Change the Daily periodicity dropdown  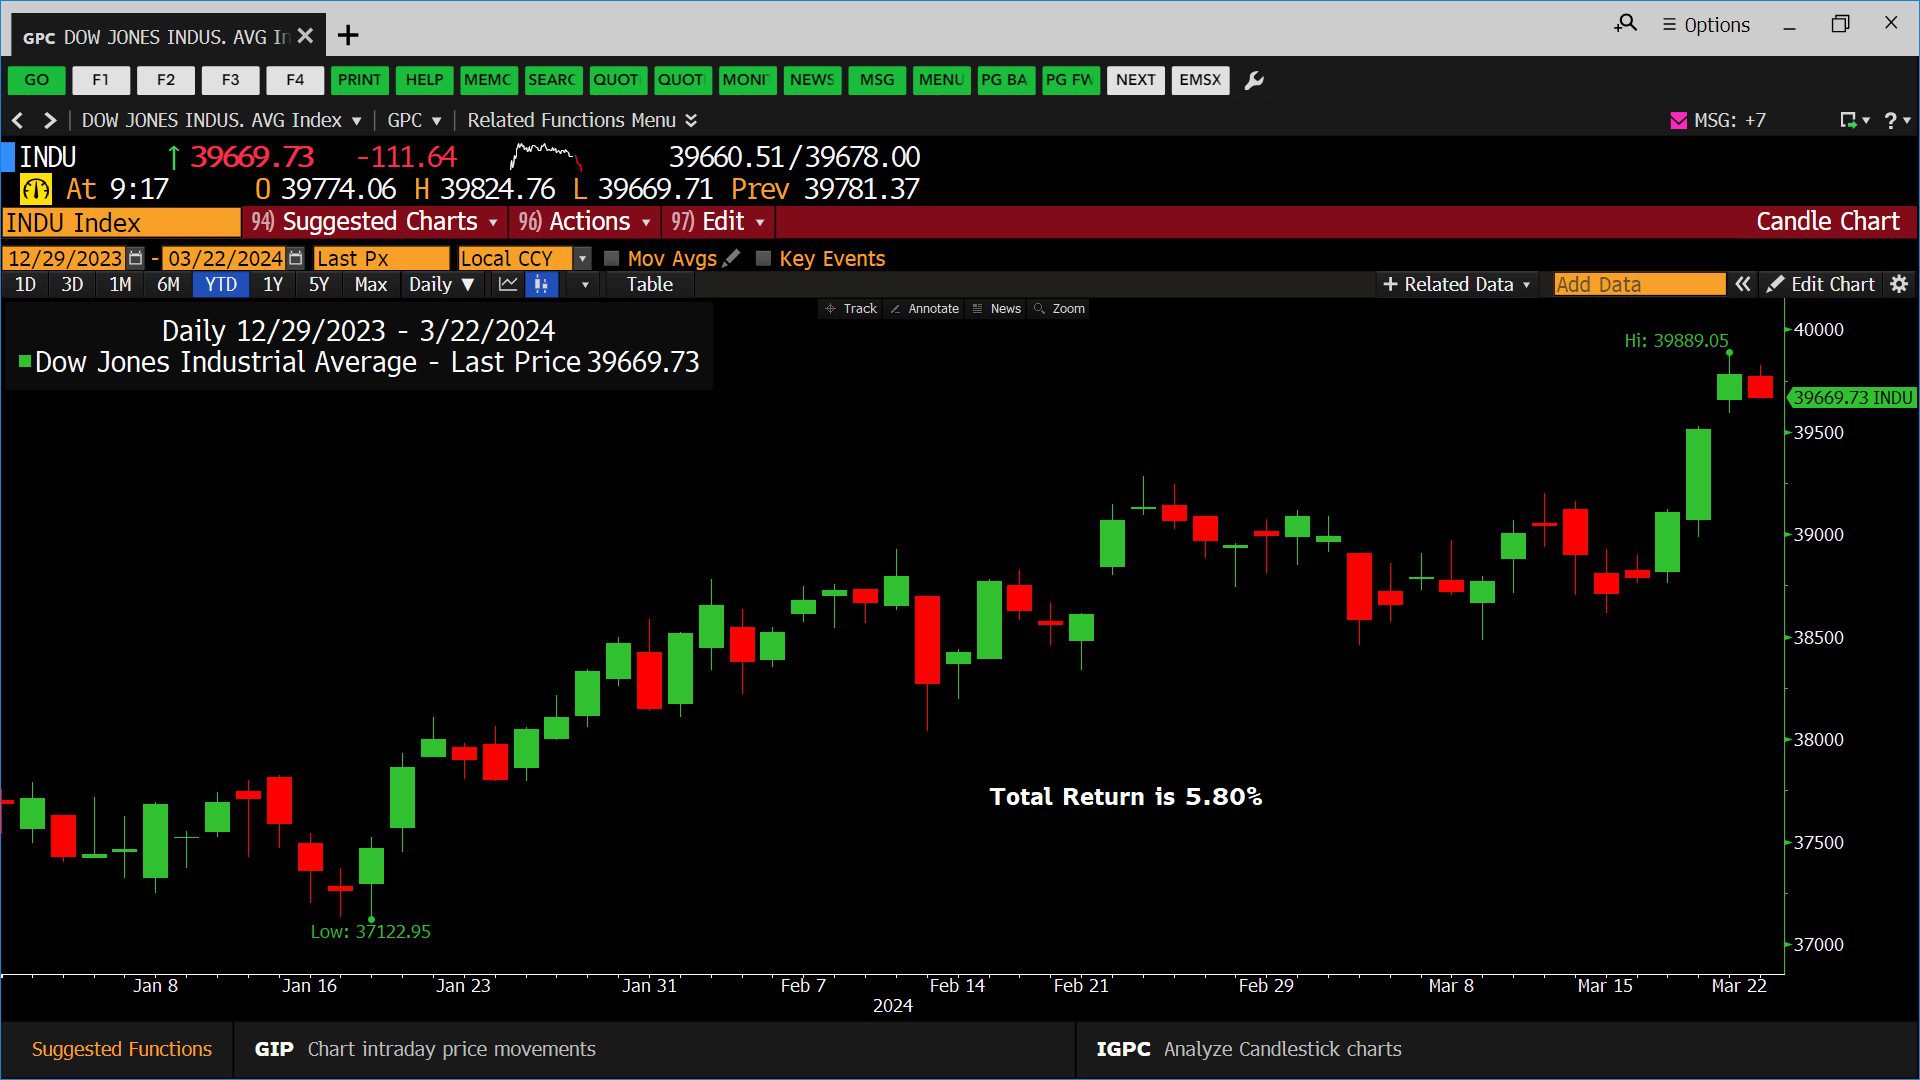pyautogui.click(x=441, y=284)
